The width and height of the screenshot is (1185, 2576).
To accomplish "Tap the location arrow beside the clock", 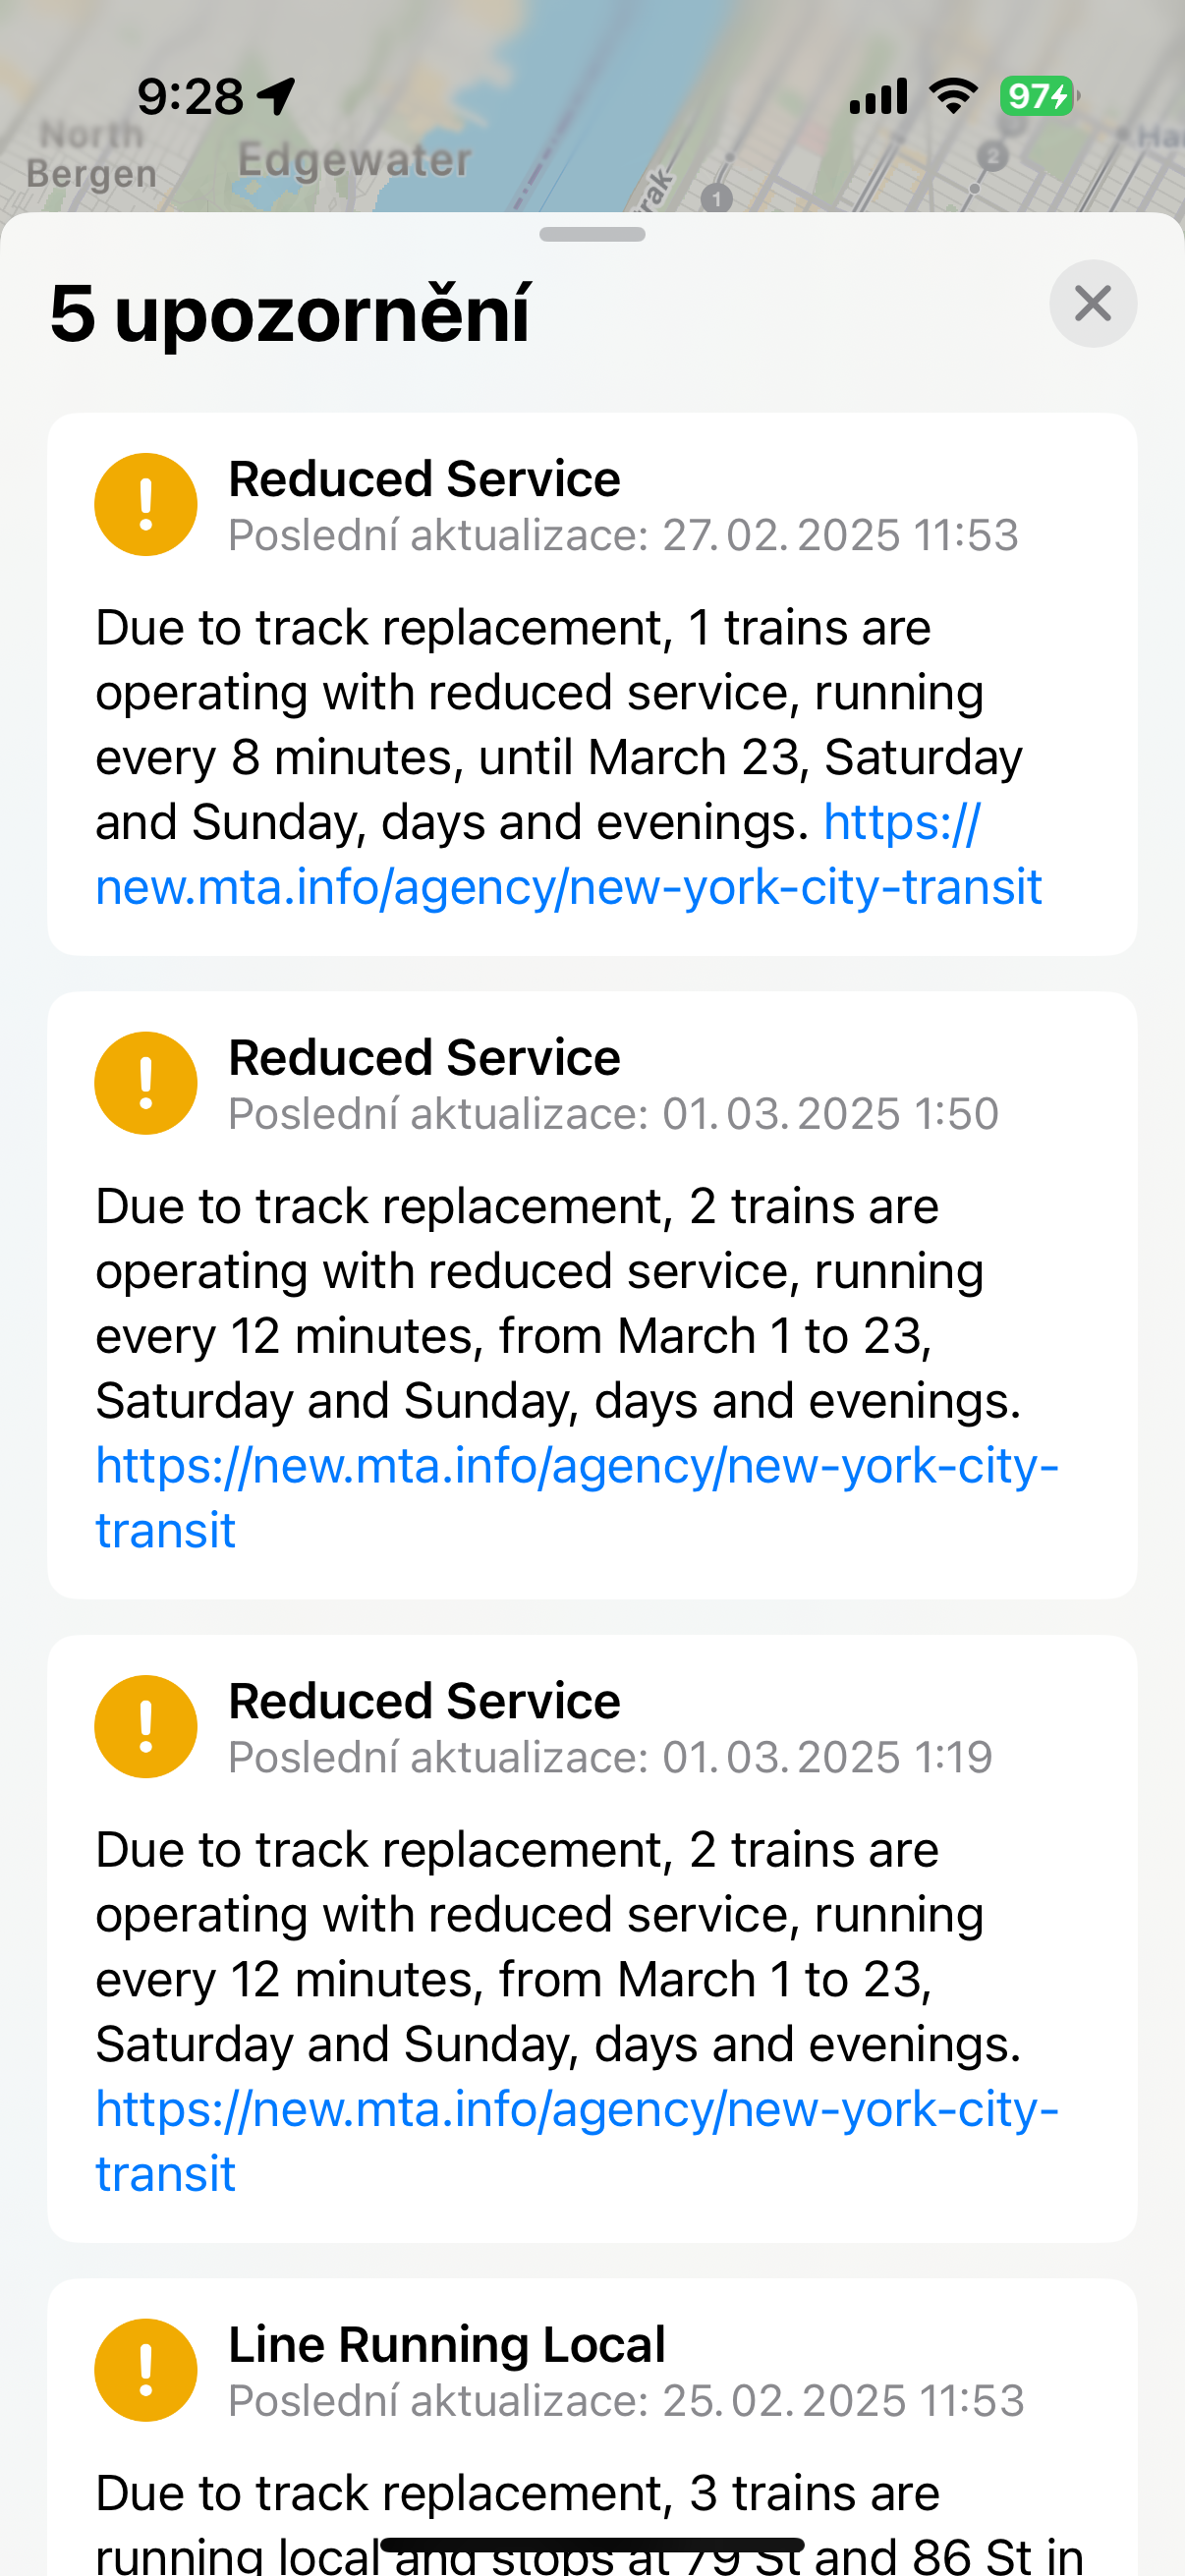I will [276, 96].
